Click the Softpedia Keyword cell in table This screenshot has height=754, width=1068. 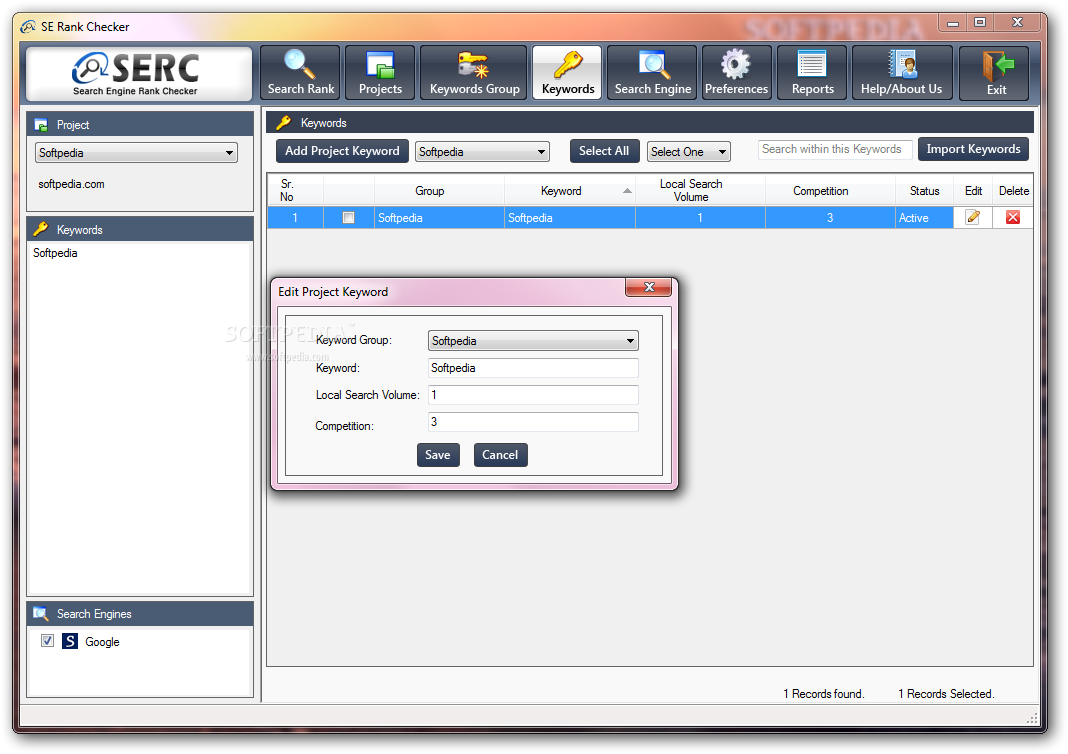tap(569, 218)
